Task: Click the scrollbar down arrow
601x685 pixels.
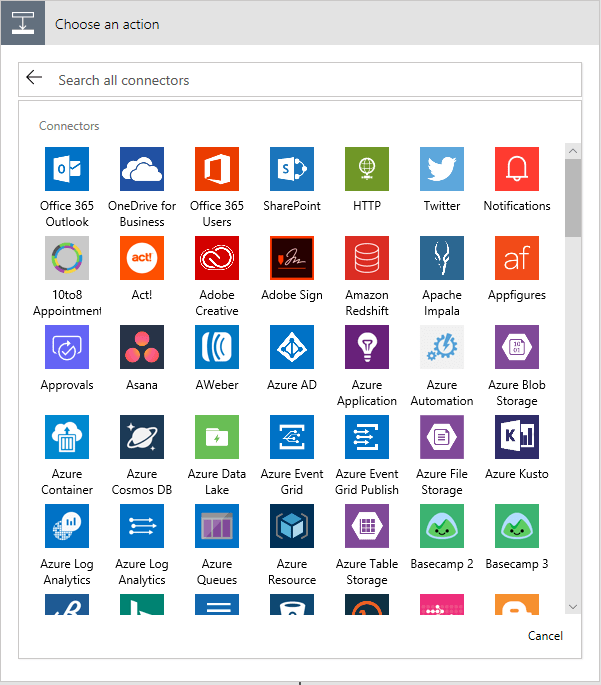Action: [573, 607]
